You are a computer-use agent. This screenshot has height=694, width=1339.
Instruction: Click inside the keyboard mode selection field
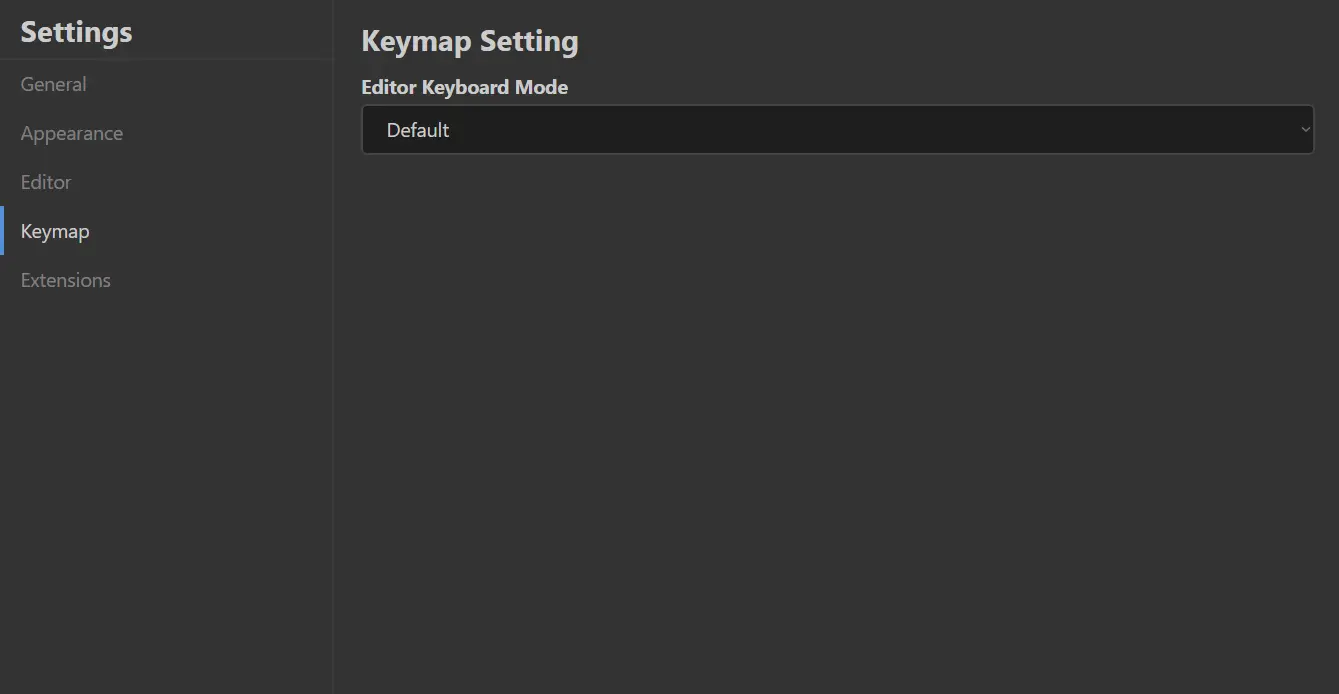pyautogui.click(x=700, y=129)
